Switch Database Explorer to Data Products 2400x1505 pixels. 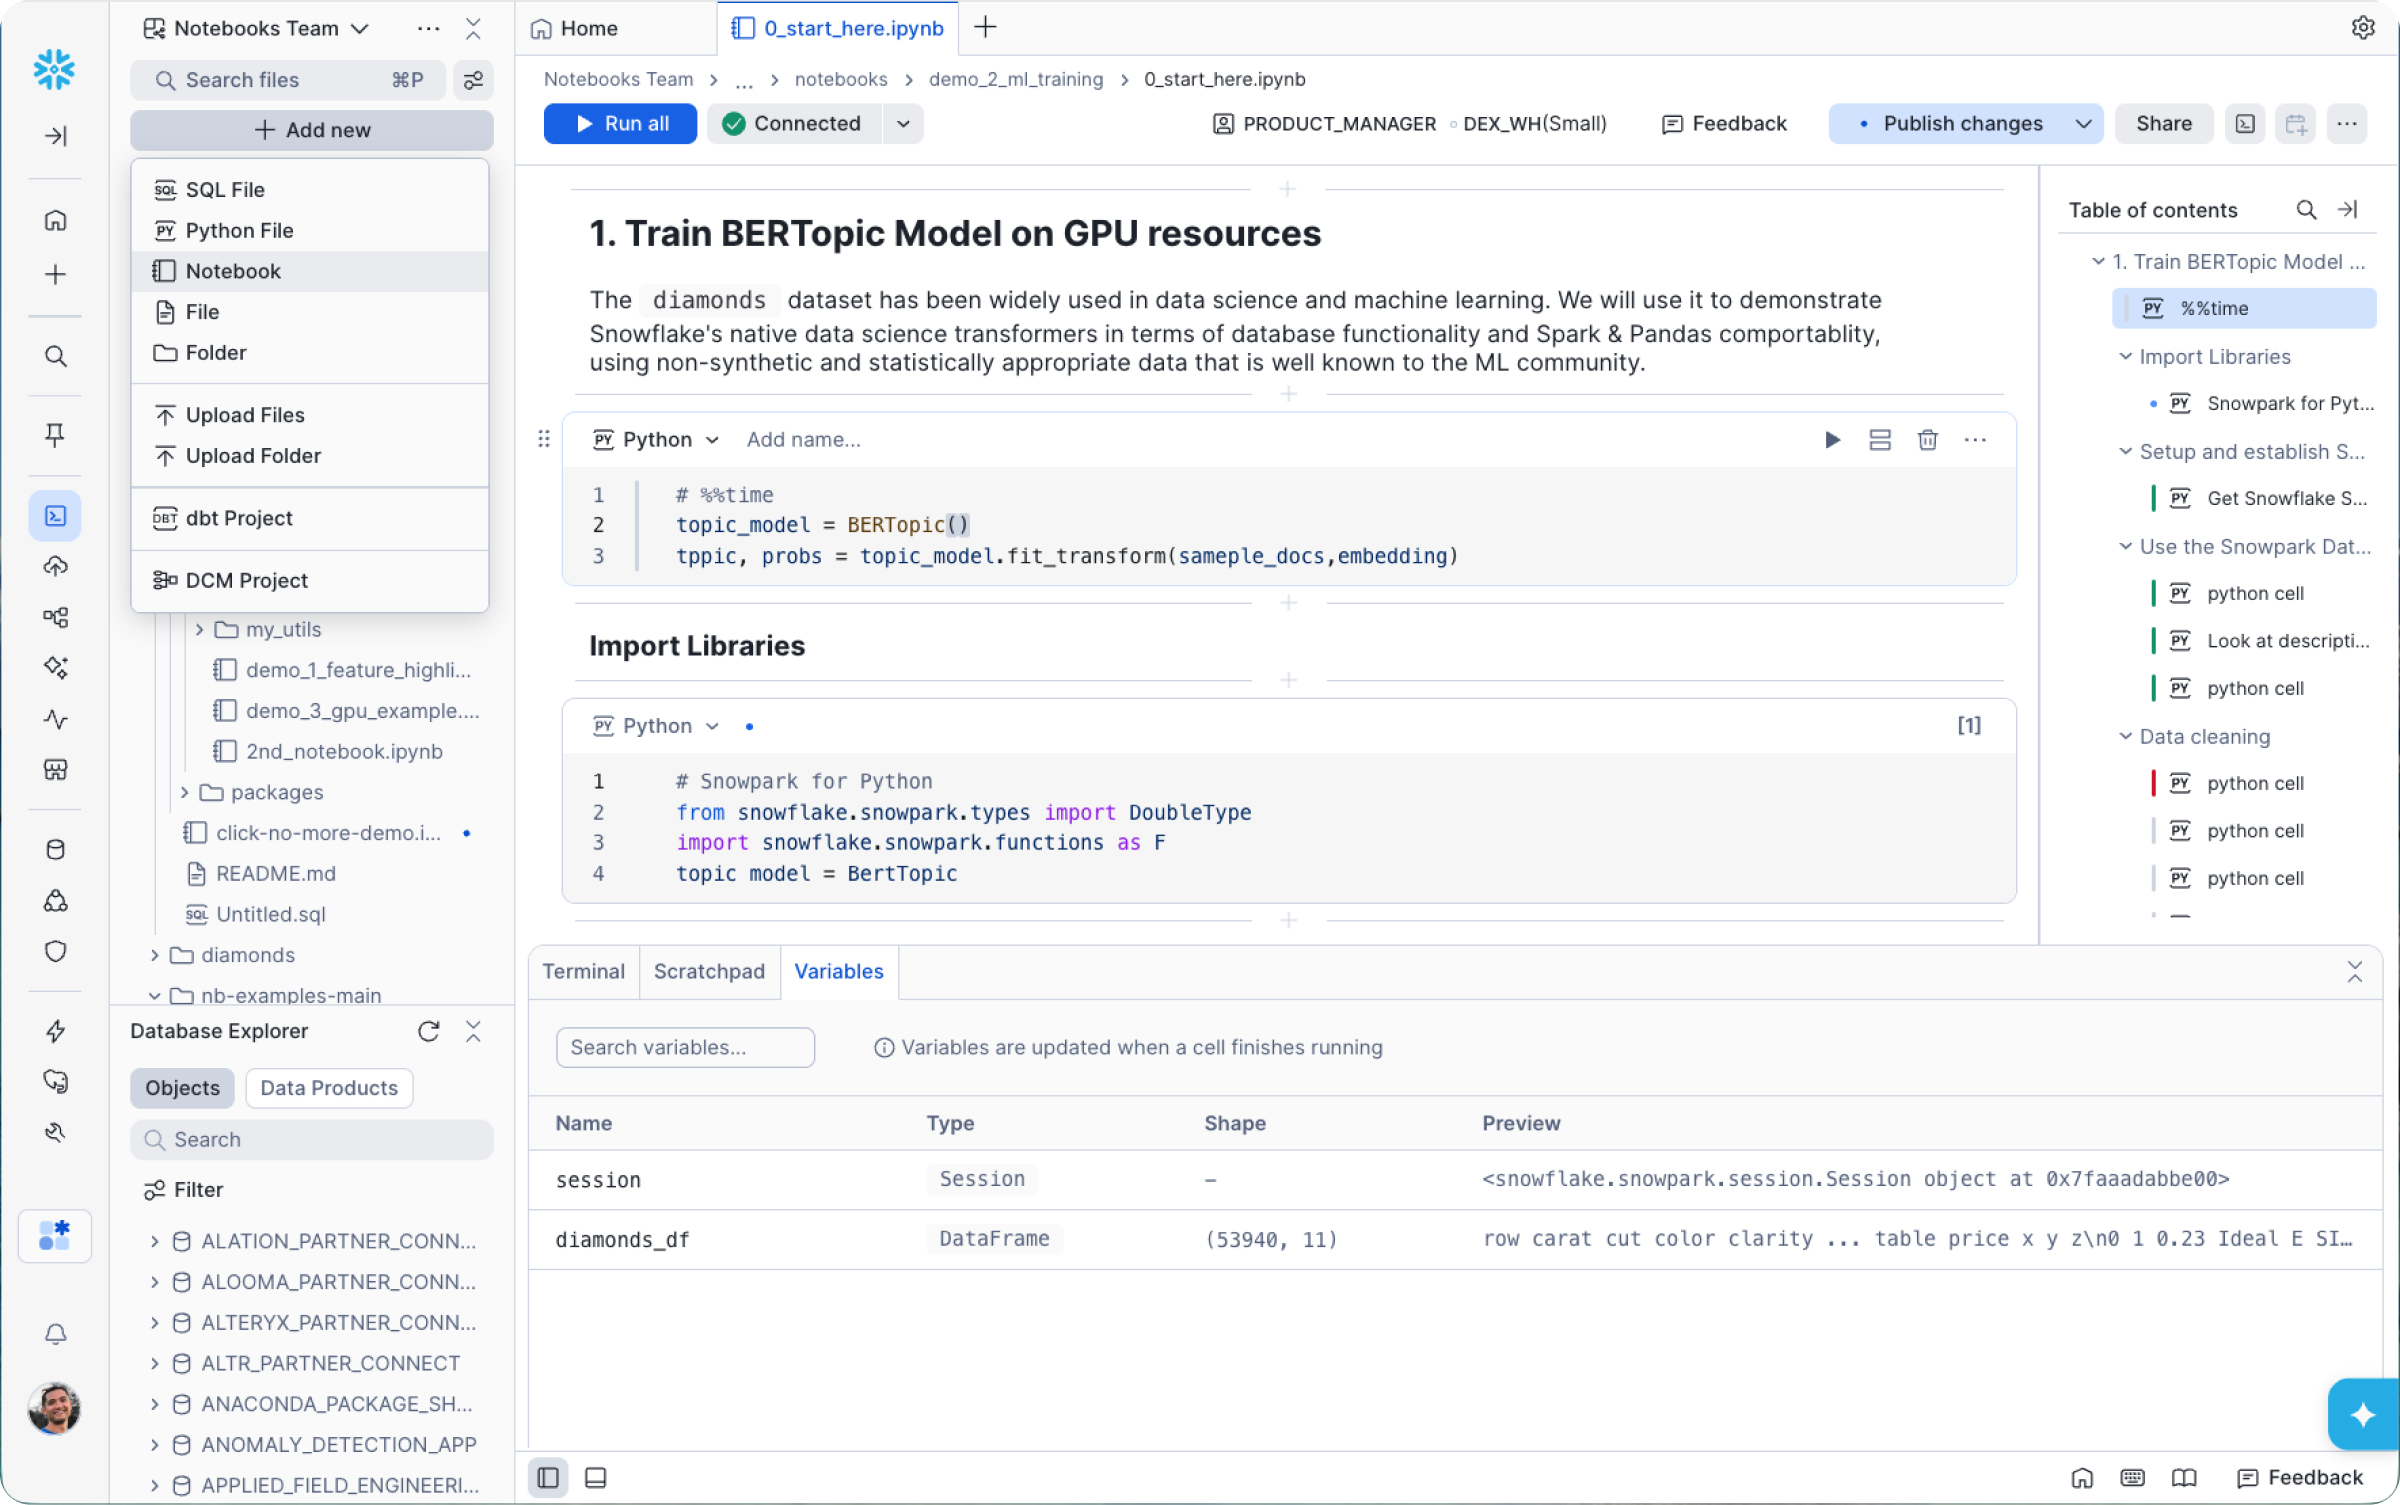(x=328, y=1088)
